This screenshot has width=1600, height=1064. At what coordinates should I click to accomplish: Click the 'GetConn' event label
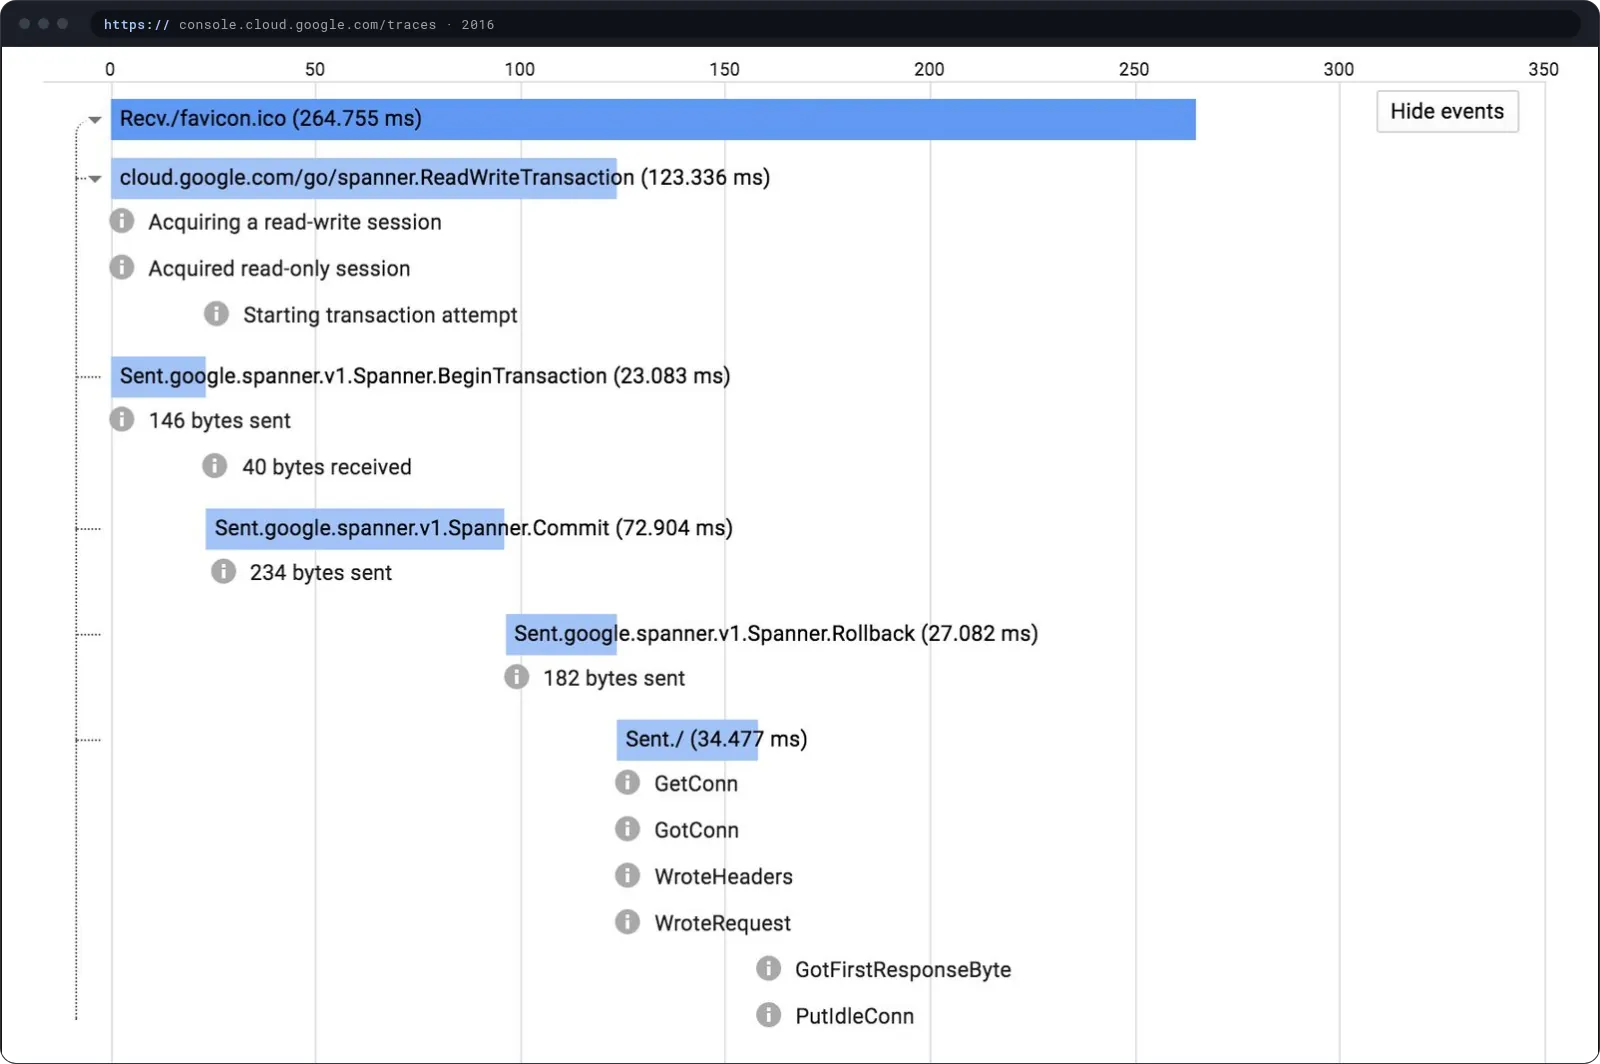696,784
